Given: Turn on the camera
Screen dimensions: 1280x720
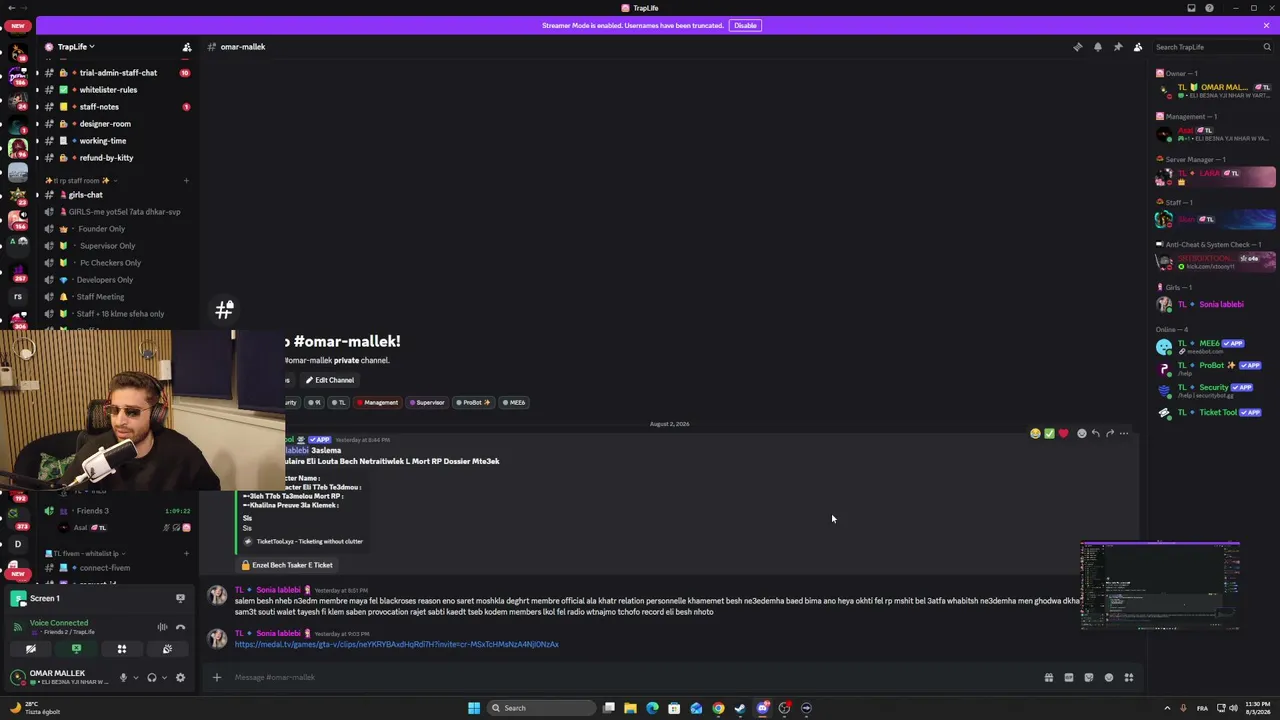Looking at the screenshot, I should pyautogui.click(x=31, y=649).
